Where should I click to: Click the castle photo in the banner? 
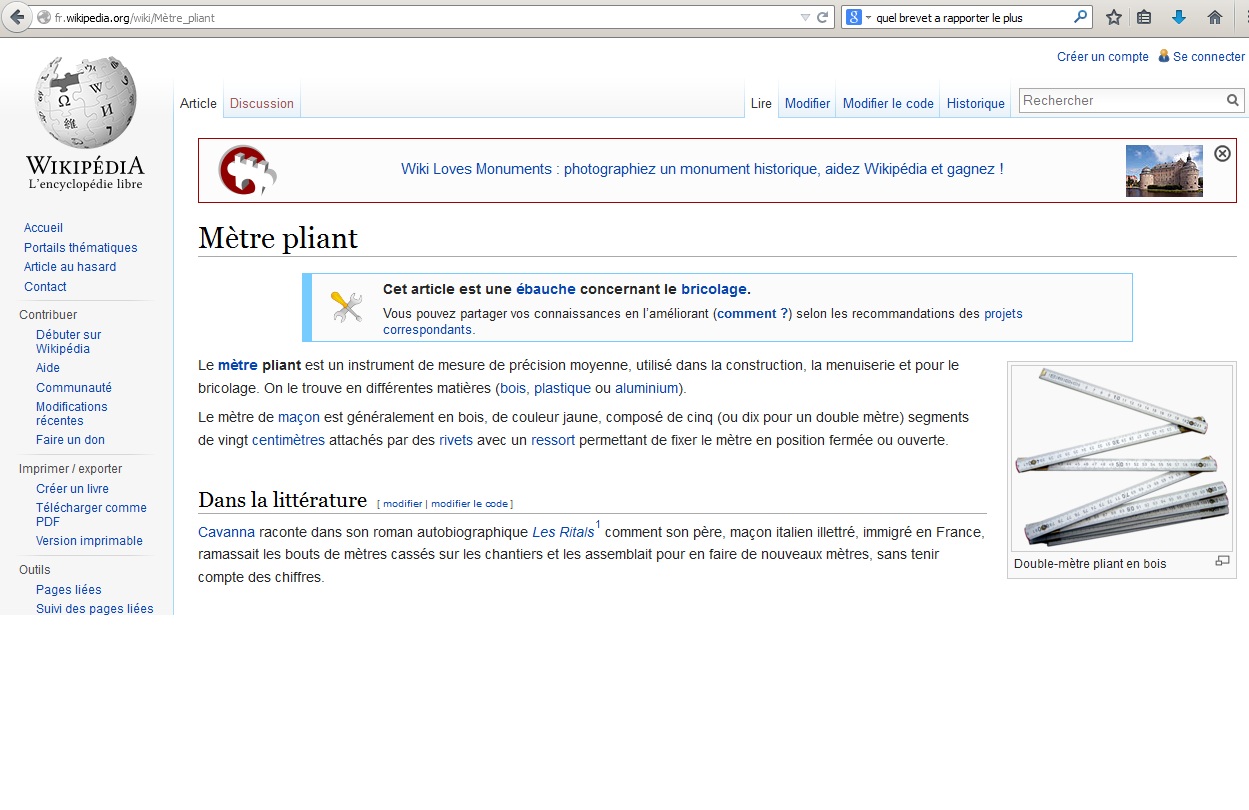pos(1164,171)
